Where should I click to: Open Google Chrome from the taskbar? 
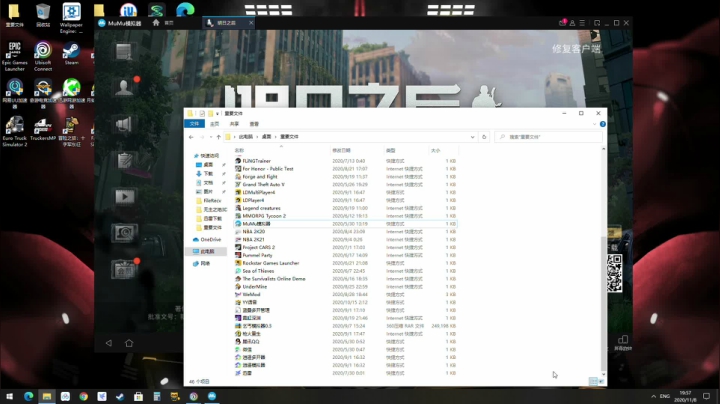[84, 396]
